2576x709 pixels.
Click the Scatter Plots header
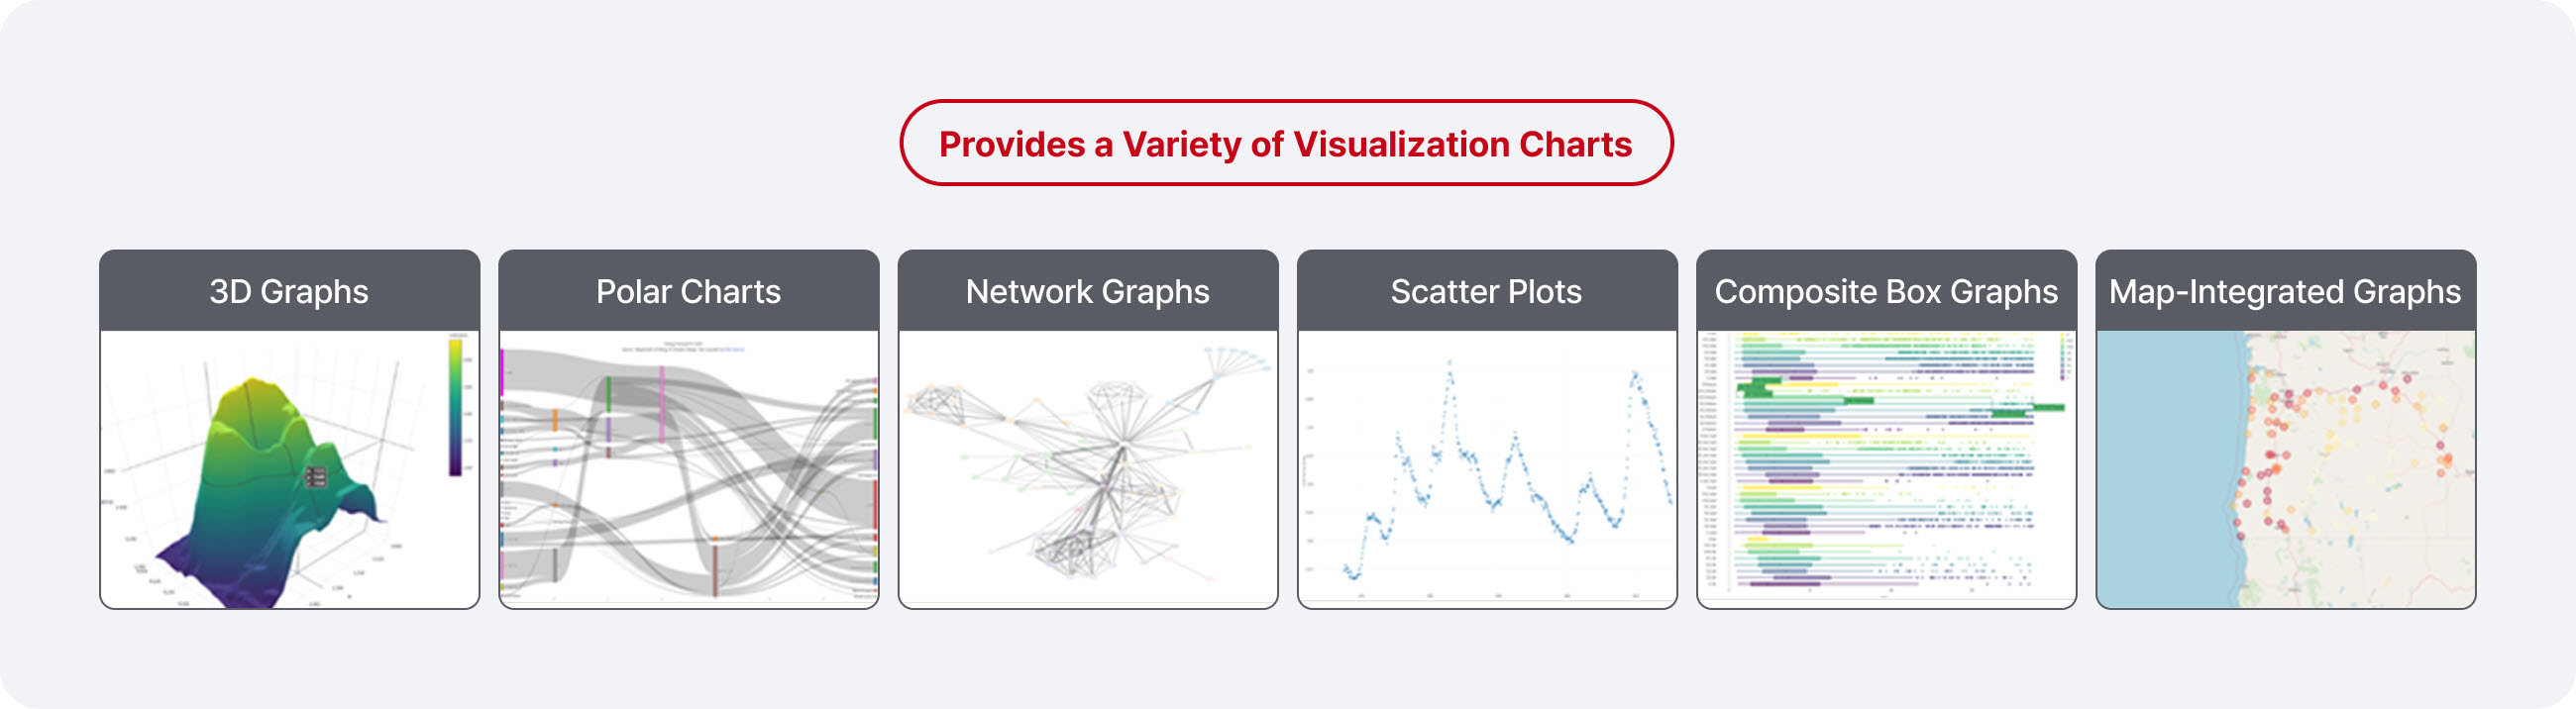(1486, 291)
